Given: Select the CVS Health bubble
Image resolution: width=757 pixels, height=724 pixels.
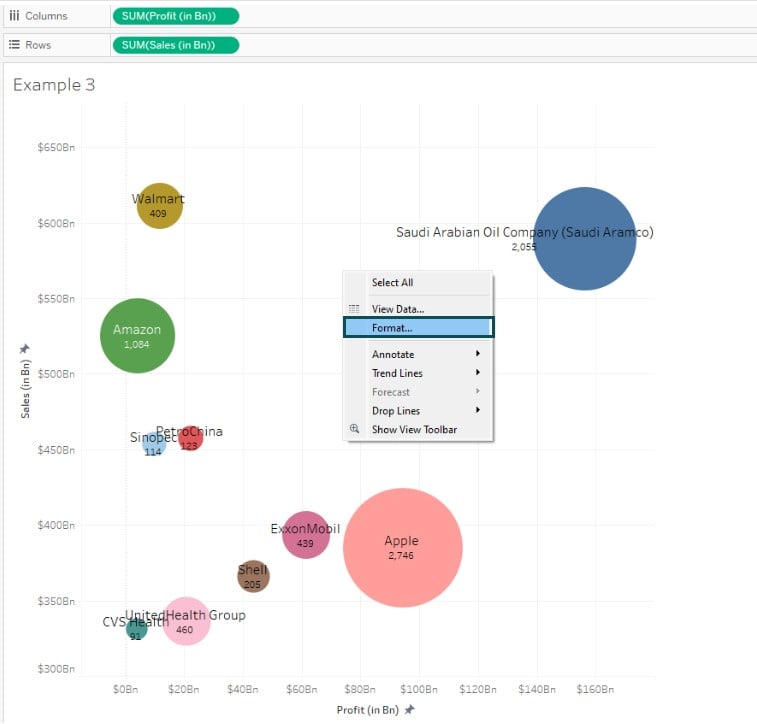Looking at the screenshot, I should tap(137, 629).
